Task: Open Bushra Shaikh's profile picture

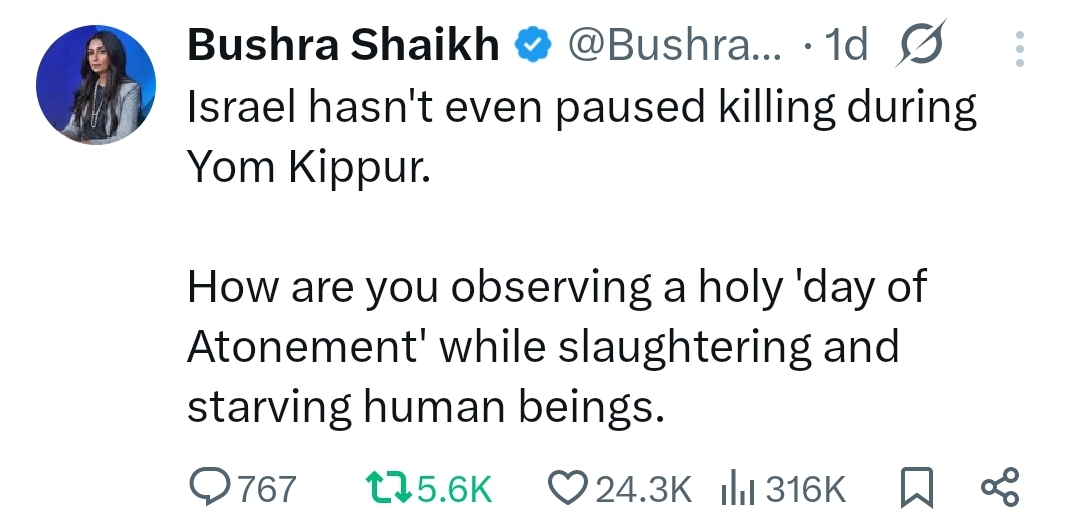Action: click(x=97, y=85)
